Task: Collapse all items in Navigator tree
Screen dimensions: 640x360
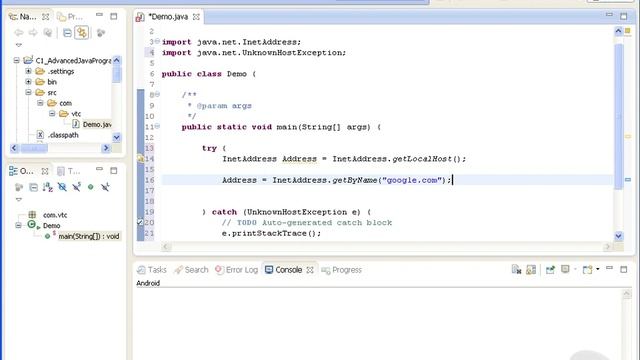Action: 67,32
